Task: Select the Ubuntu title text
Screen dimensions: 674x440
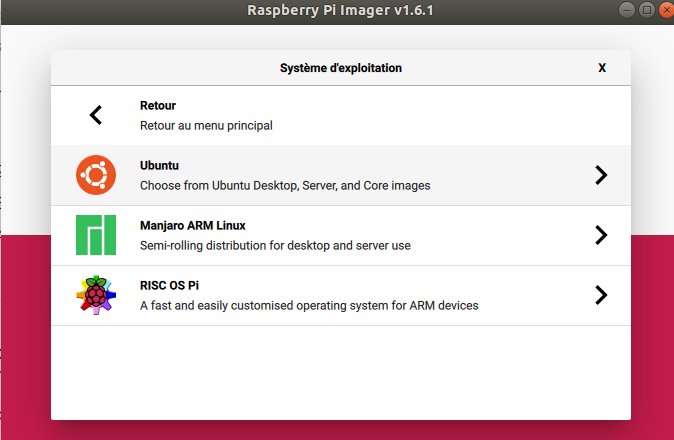Action: pos(159,165)
